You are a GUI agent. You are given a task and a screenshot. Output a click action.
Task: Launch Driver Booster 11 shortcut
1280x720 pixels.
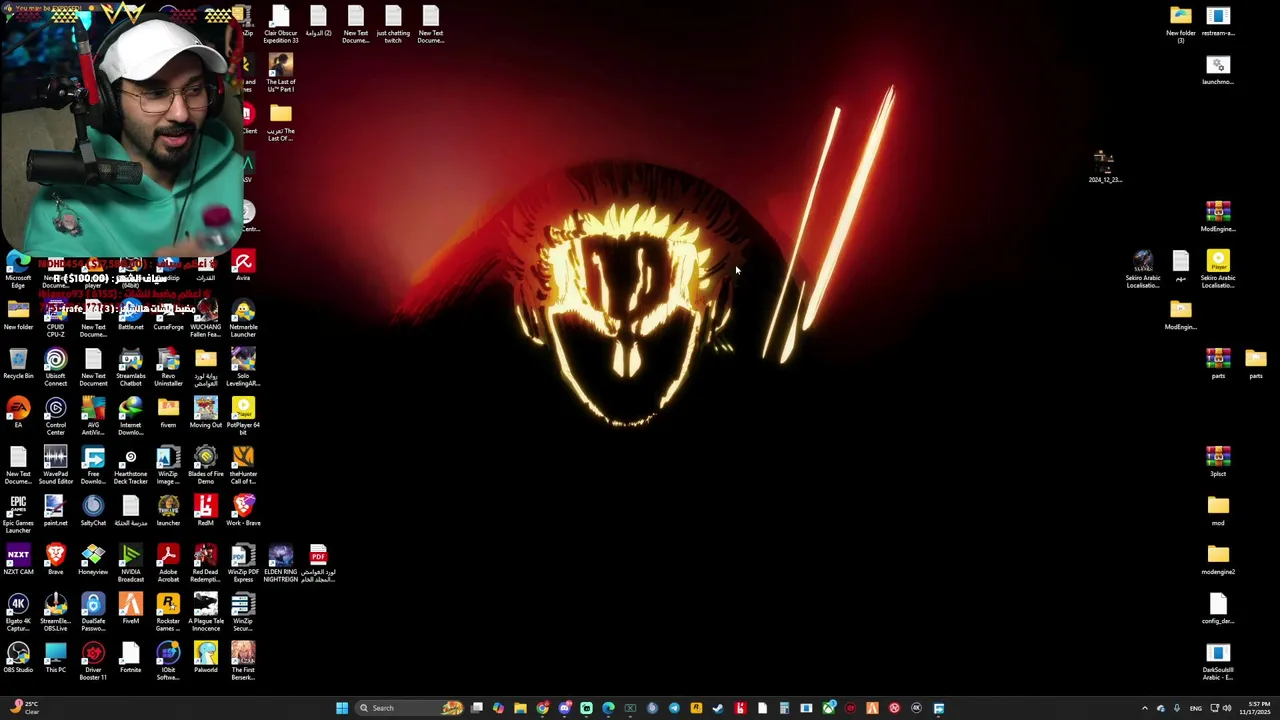click(93, 661)
